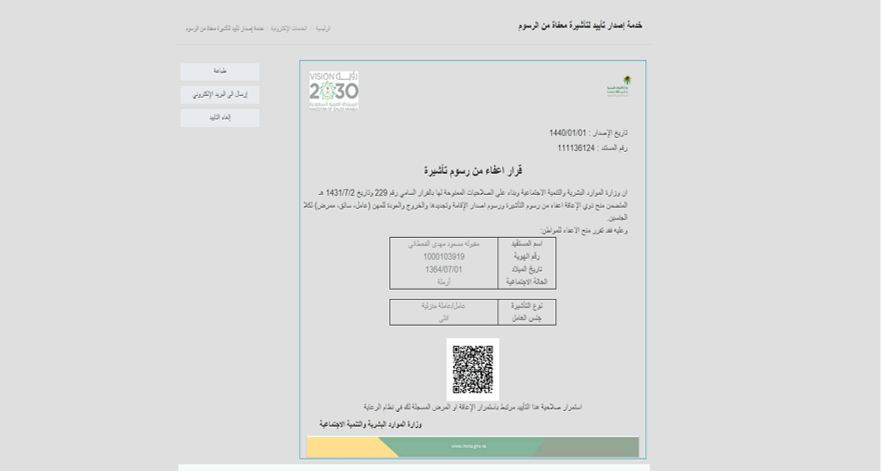Click birth date value 1364/07/01
Image resolution: width=881 pixels, height=471 pixels.
444,269
